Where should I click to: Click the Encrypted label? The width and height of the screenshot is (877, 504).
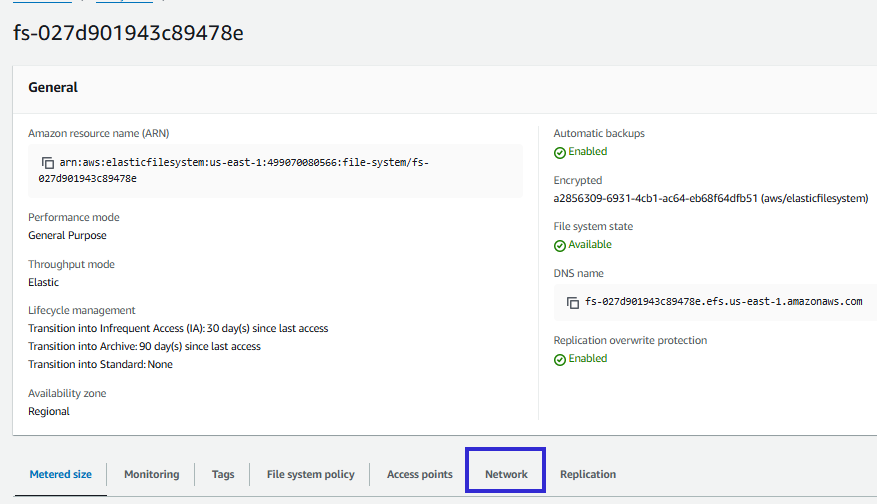[x=578, y=181]
